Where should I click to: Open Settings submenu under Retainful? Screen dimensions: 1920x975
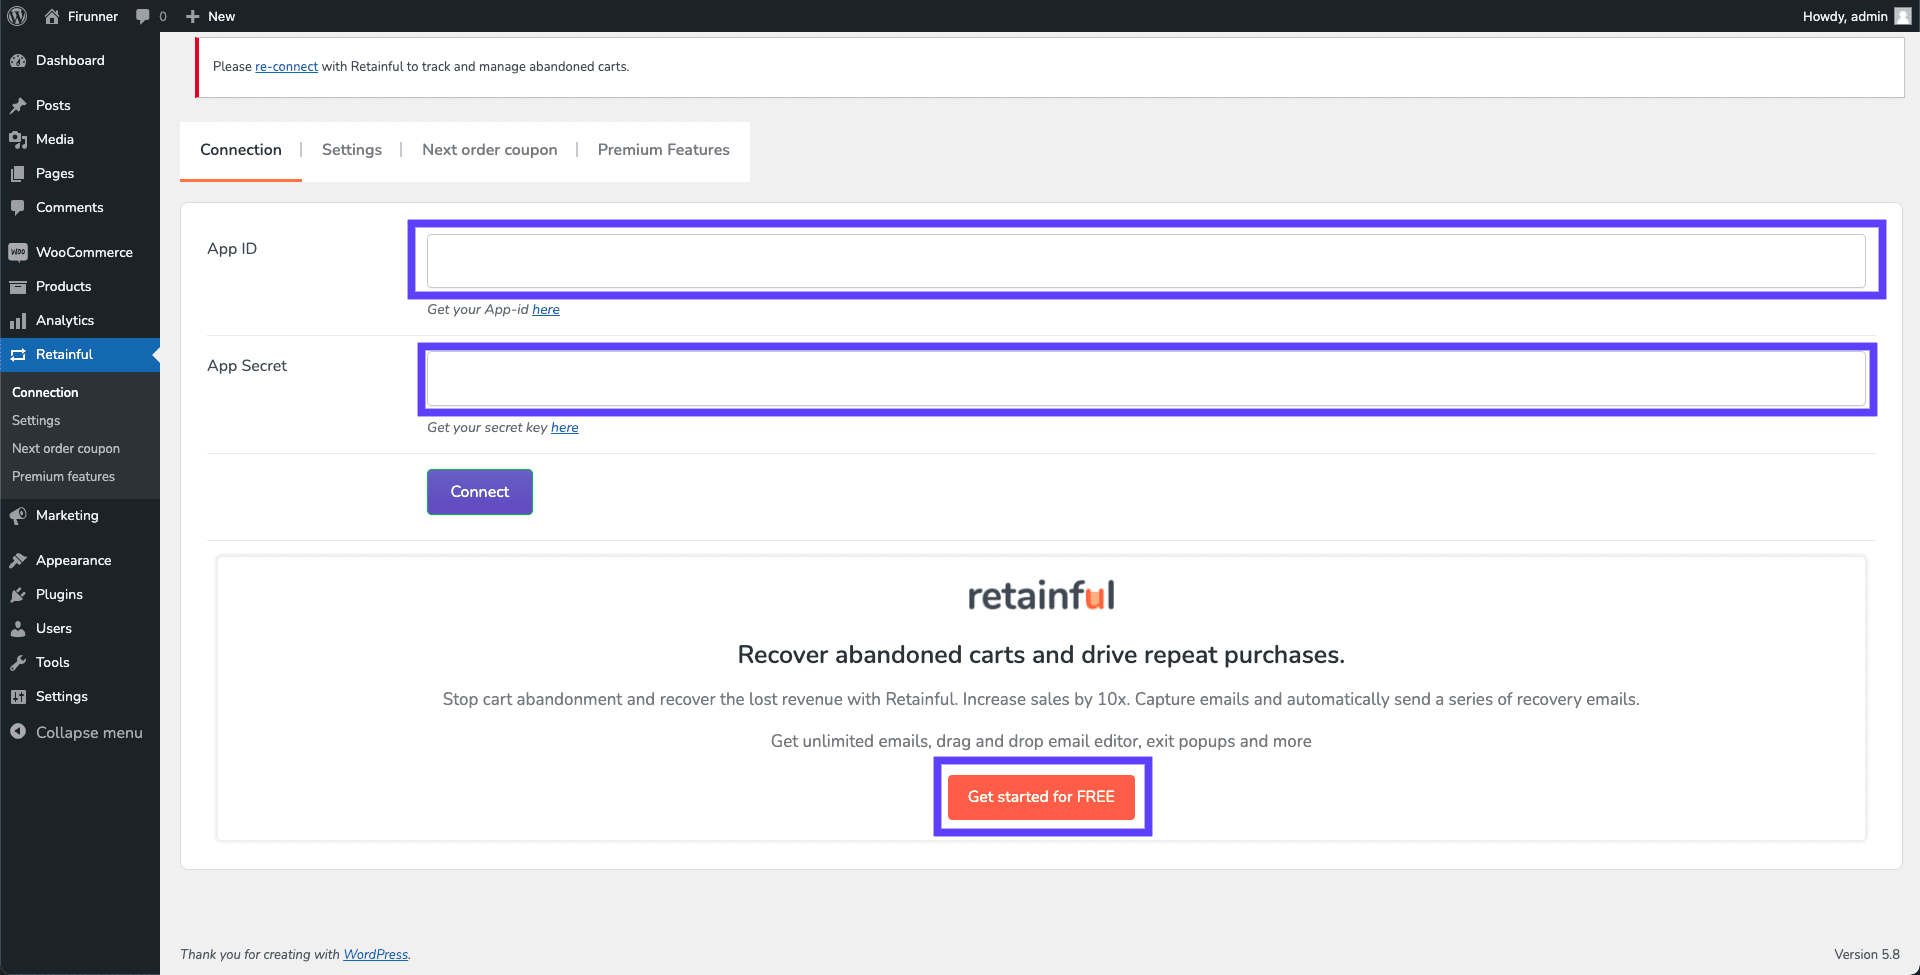click(36, 421)
